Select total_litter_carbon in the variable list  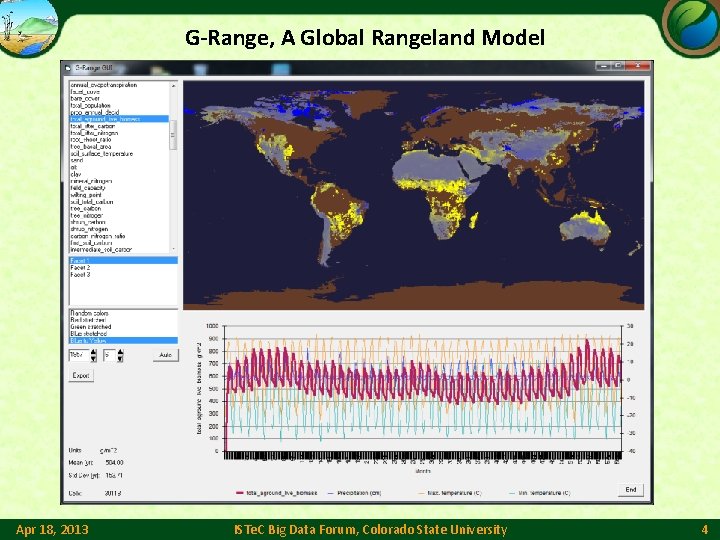coord(93,126)
